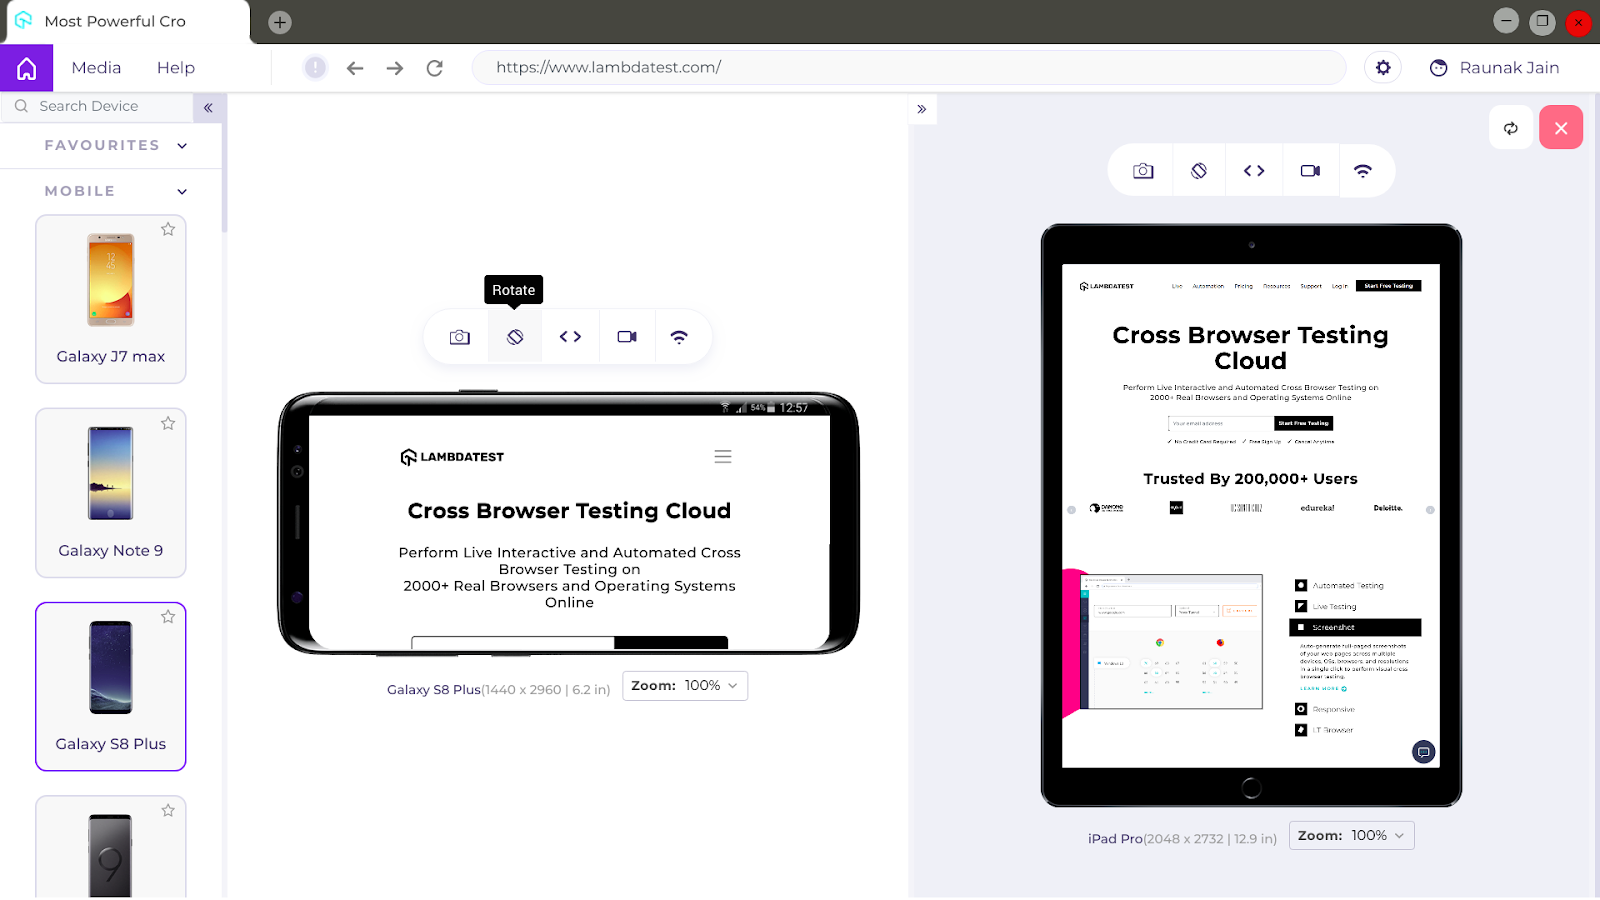Close the iPad Pro device panel
Screen dimensions: 1600x900
[x=1561, y=128]
